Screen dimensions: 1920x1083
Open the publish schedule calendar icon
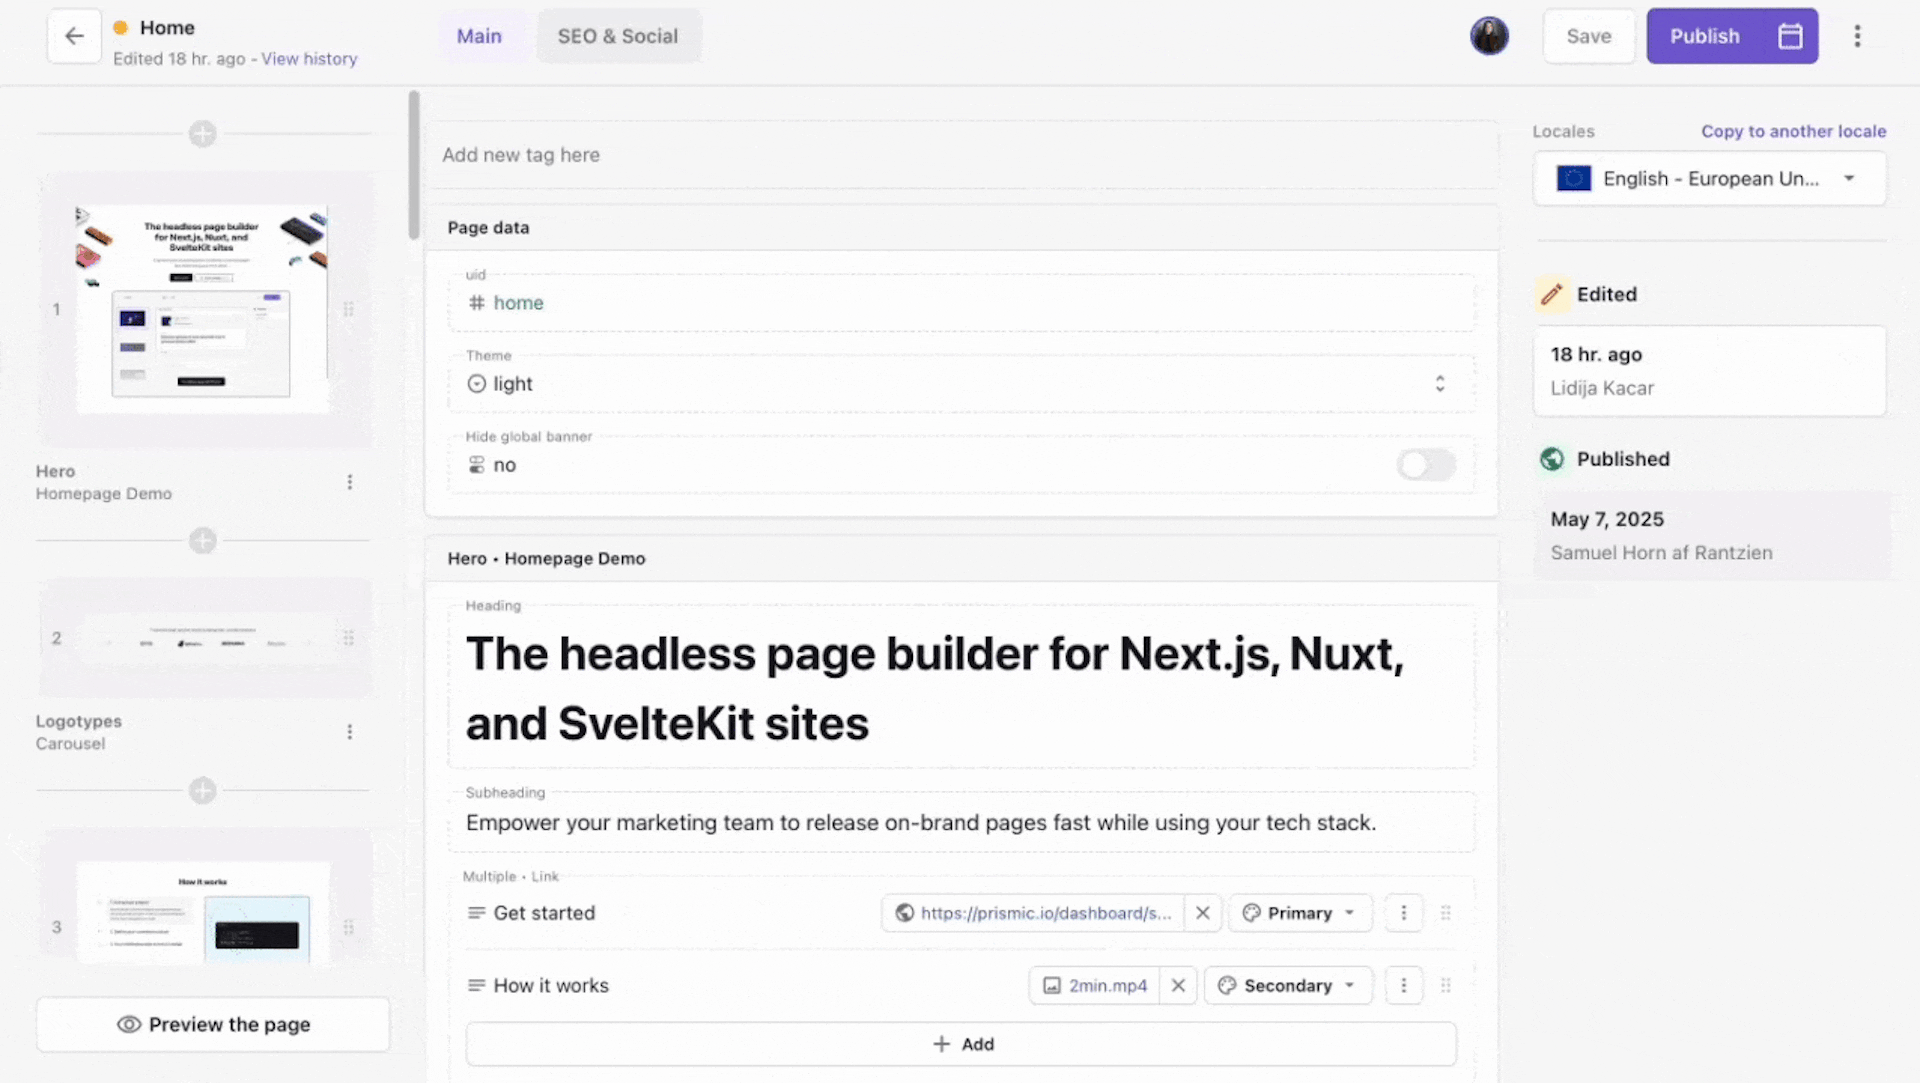point(1790,36)
